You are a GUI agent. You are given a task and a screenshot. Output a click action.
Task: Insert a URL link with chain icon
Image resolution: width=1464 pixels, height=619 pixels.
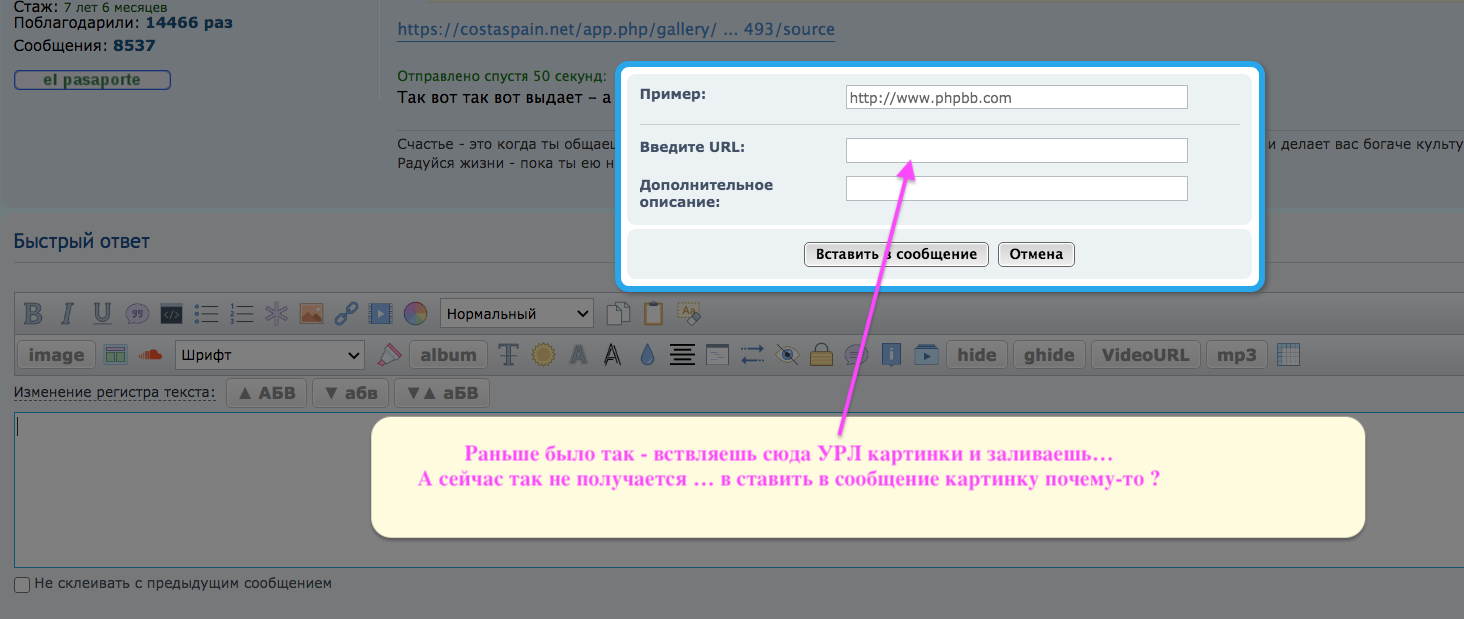[x=346, y=314]
